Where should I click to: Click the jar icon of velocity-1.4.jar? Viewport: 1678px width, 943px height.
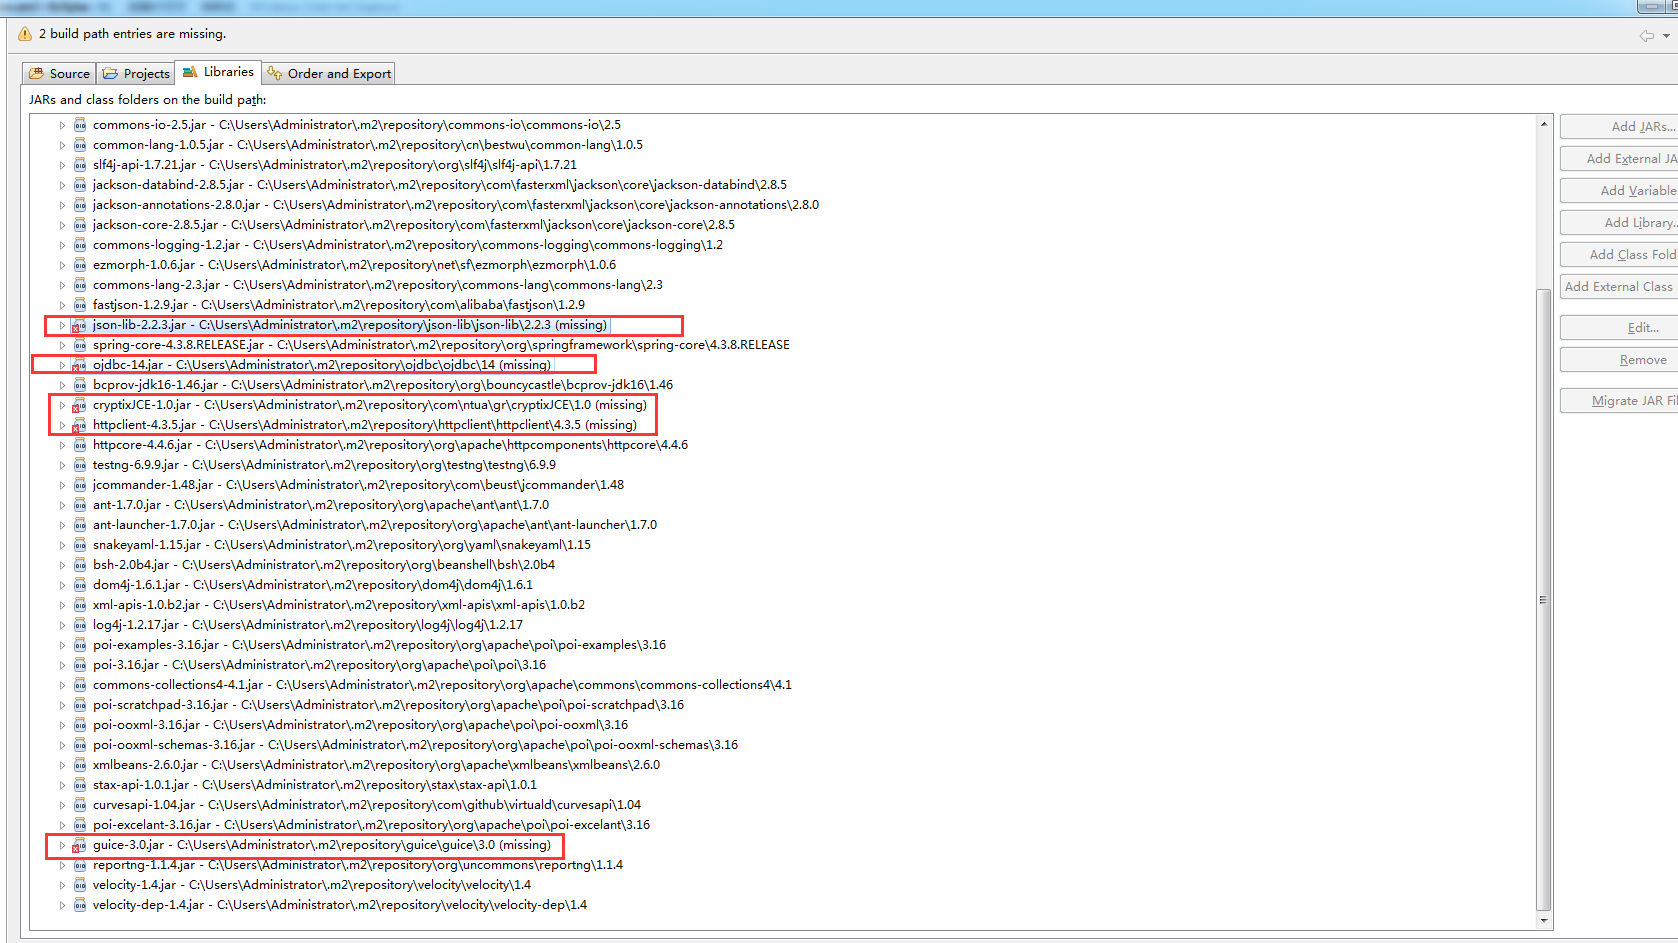point(80,885)
